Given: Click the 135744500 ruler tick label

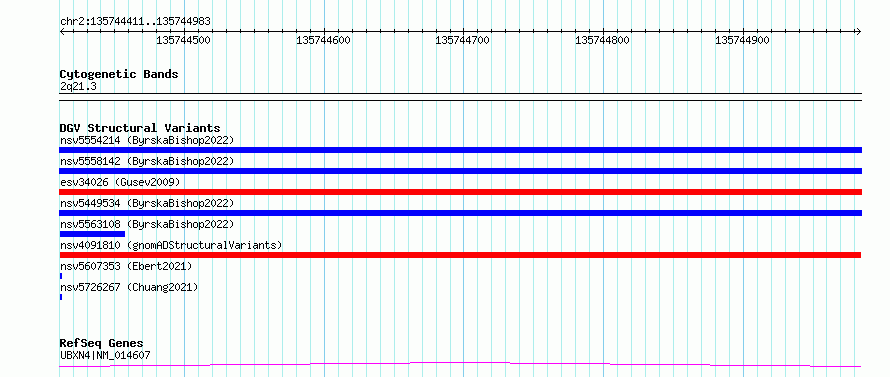Looking at the screenshot, I should click(183, 40).
